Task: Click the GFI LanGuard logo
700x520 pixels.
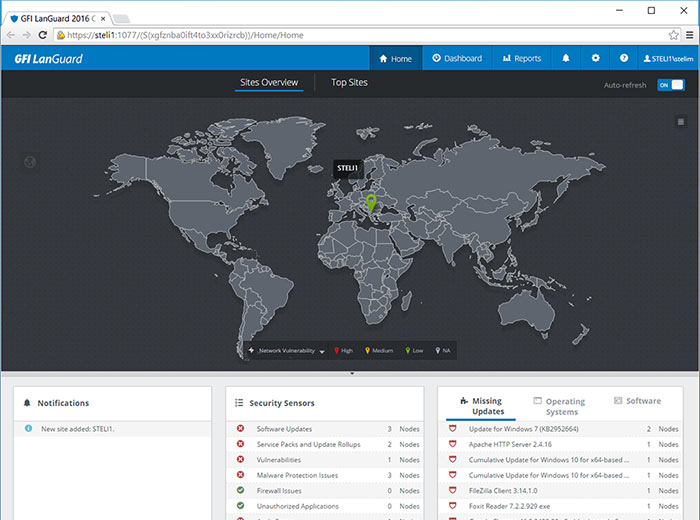Action: tap(48, 58)
